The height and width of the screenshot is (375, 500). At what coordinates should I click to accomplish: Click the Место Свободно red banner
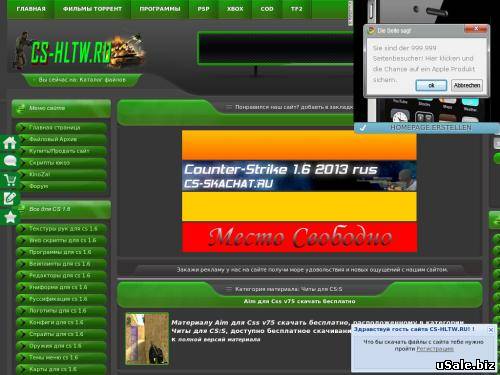point(299,237)
